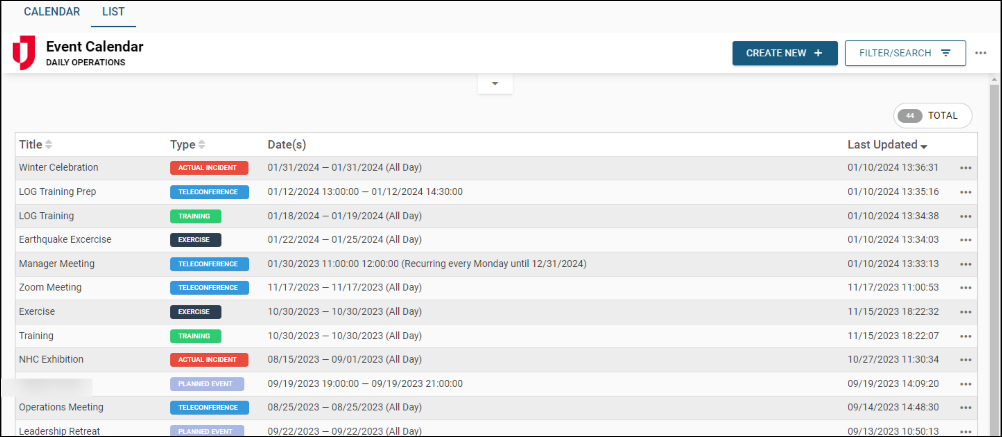Image resolution: width=1002 pixels, height=437 pixels.
Task: Open row actions menu for Winter Celebration
Action: click(965, 168)
